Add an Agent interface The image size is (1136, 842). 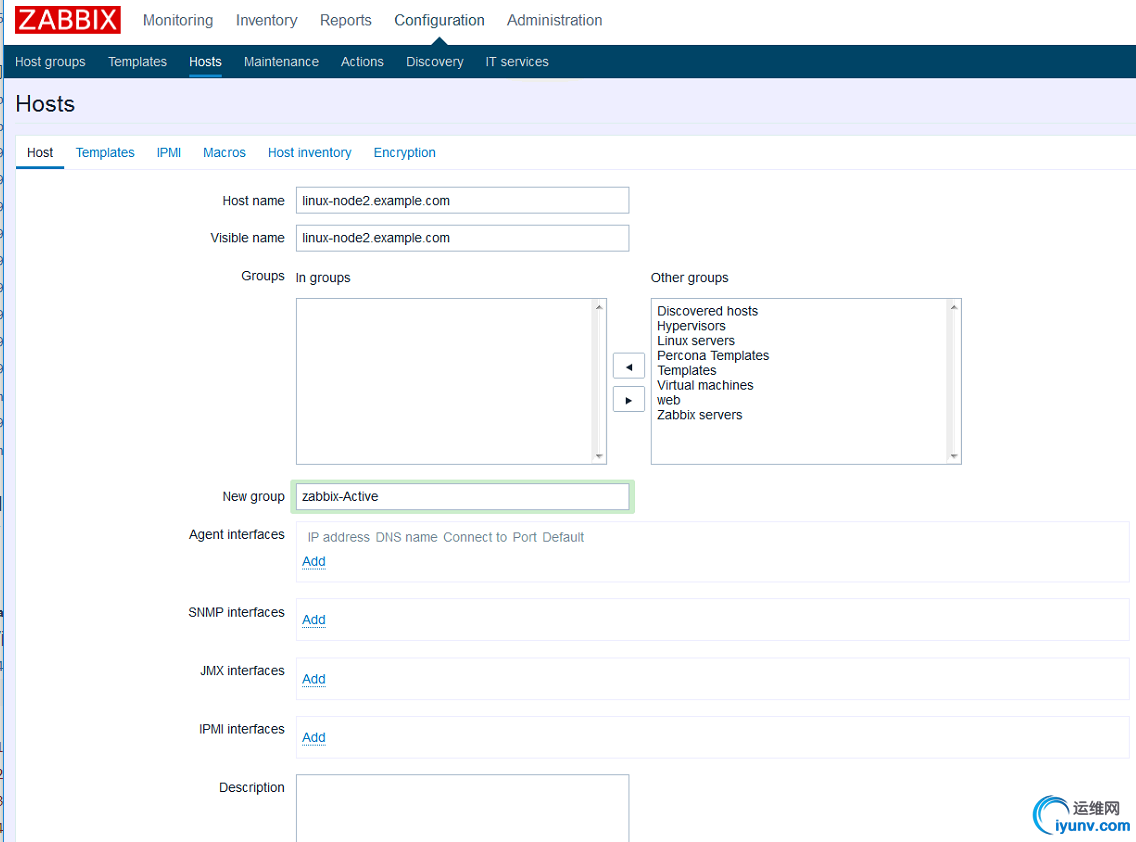[314, 562]
